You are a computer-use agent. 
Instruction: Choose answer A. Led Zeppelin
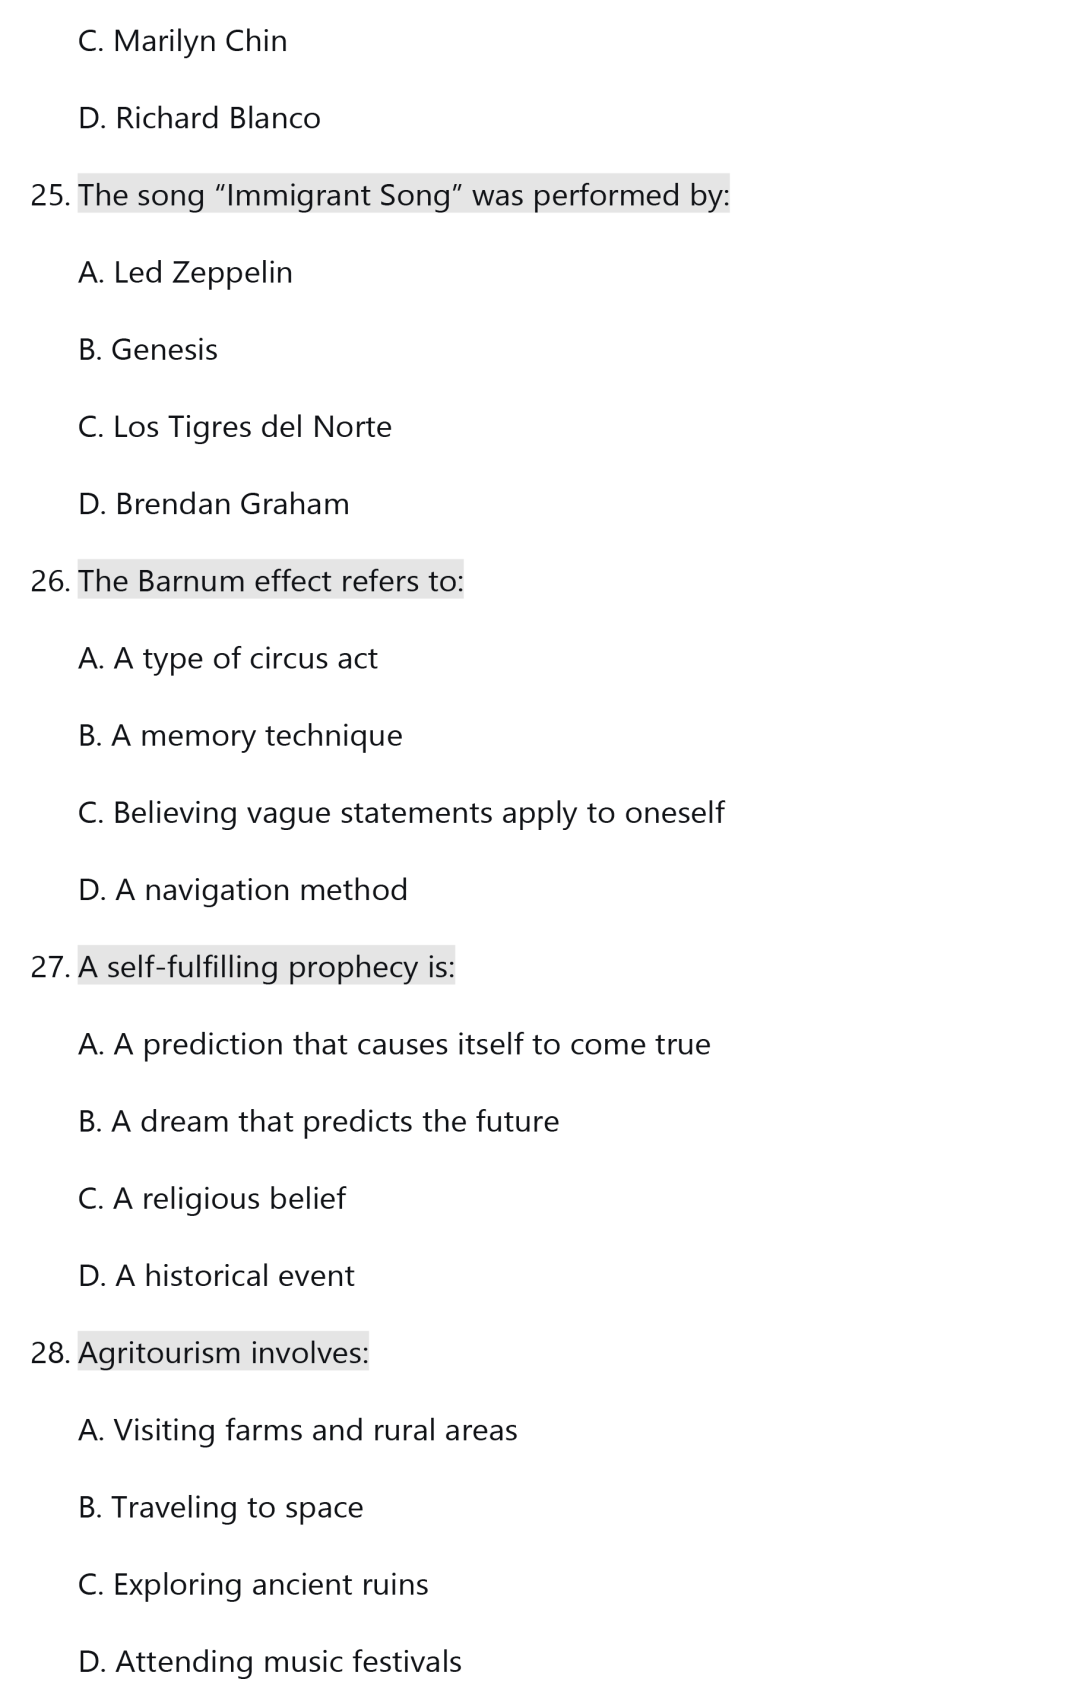tap(185, 272)
